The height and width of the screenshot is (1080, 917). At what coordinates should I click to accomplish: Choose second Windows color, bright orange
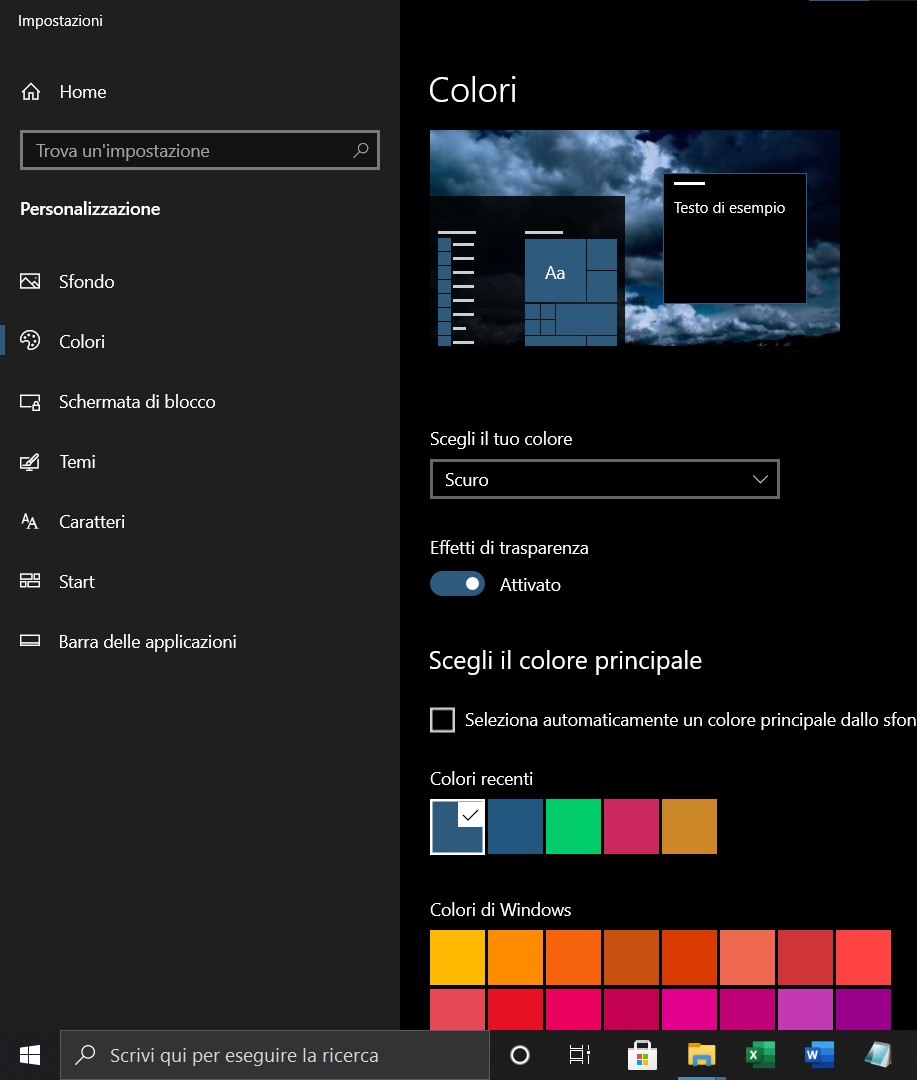[x=515, y=957]
